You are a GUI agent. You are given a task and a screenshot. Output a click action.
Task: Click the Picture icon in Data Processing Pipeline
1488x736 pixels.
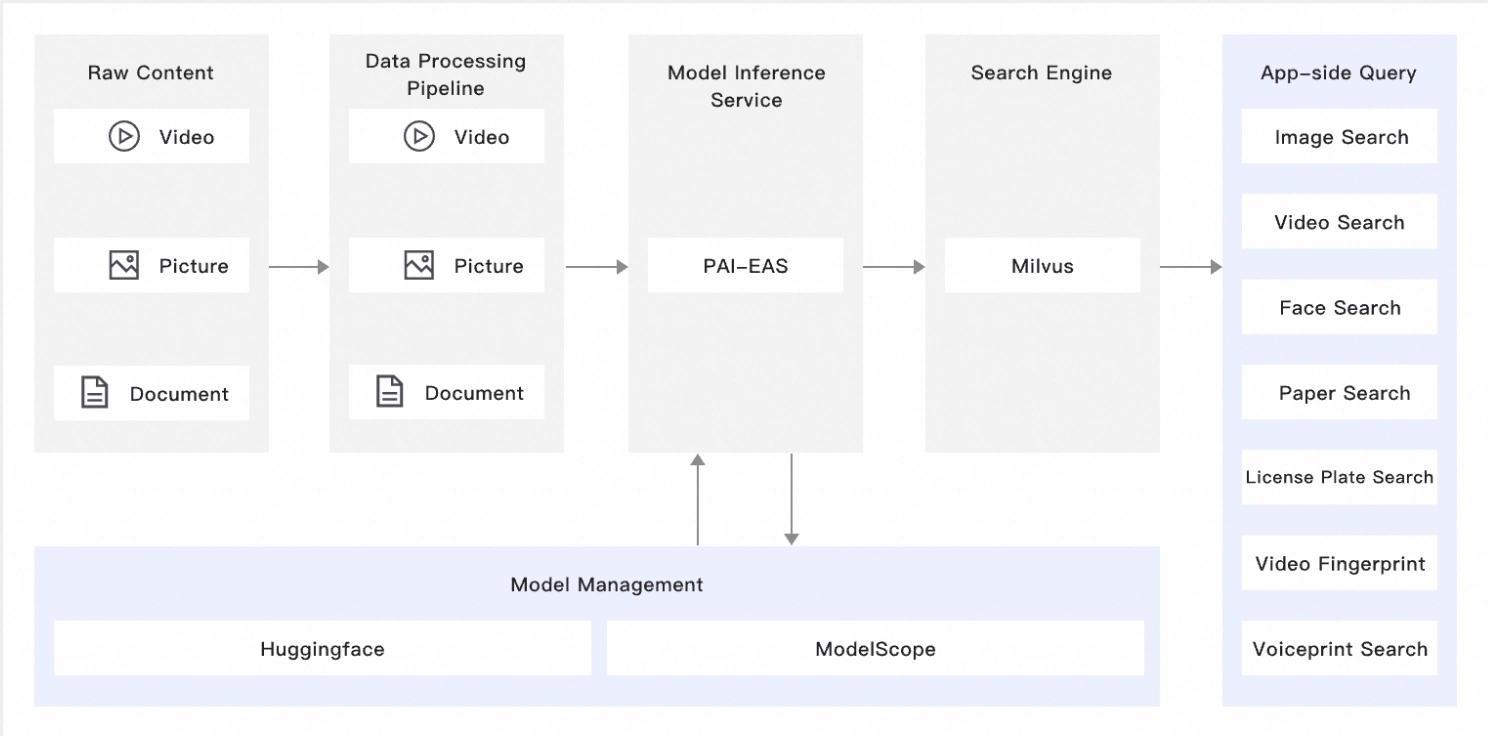point(419,265)
